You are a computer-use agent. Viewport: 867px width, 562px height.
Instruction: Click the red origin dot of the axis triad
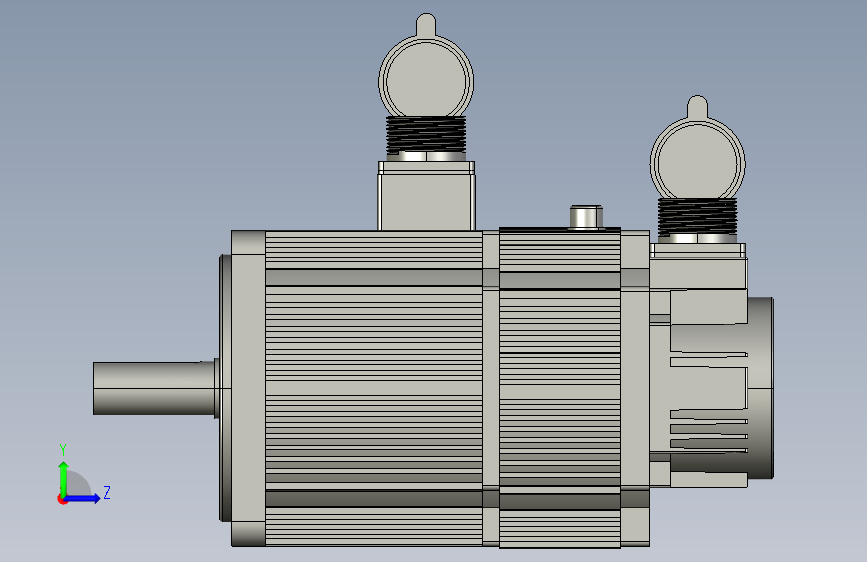coord(62,499)
